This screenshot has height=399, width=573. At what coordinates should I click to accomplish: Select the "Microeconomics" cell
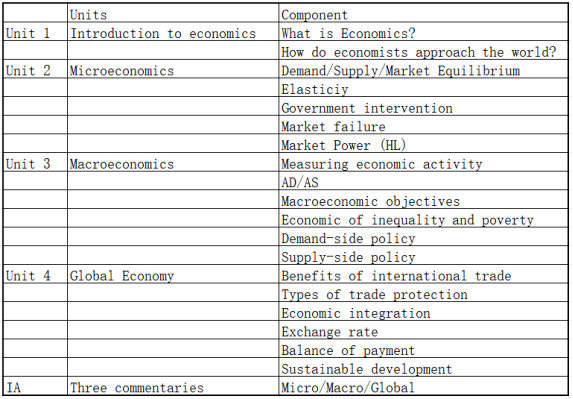[173, 69]
